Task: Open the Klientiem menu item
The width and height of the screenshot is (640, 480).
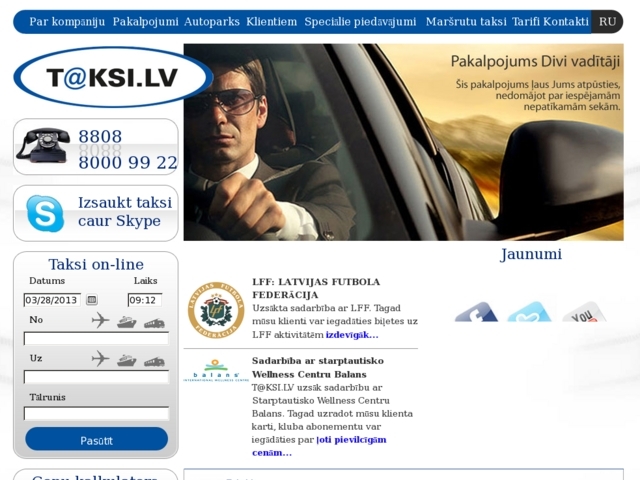Action: coord(271,22)
